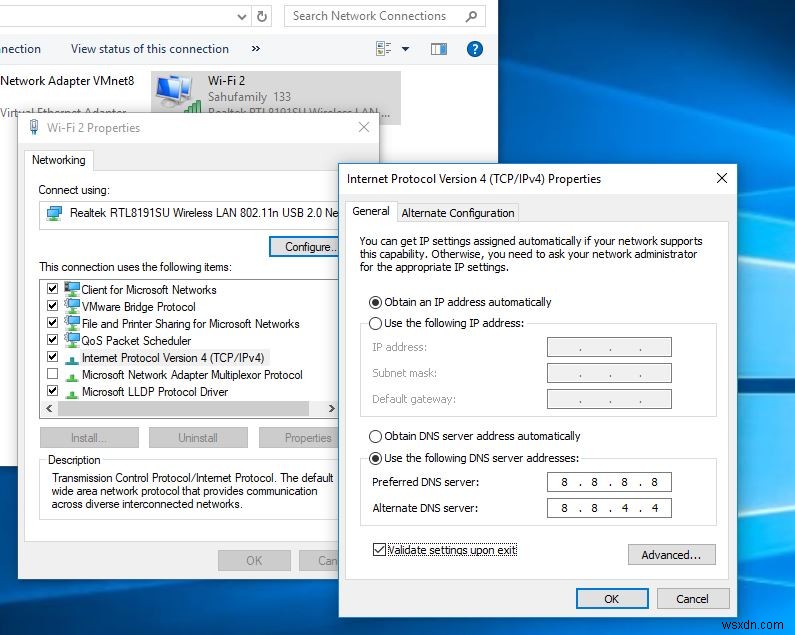
Task: Click the Internet Protocol Version 4 icon
Action: pyautogui.click(x=72, y=359)
